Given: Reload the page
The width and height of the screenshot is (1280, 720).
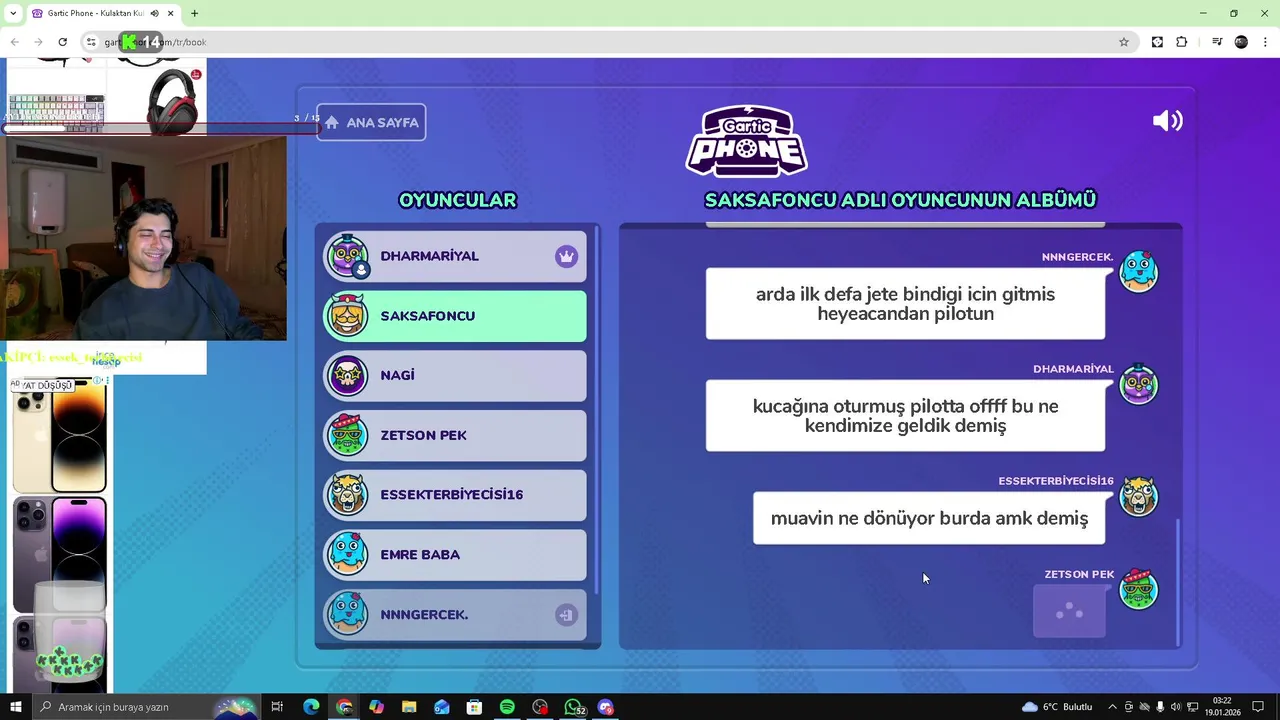Looking at the screenshot, I should [x=62, y=42].
